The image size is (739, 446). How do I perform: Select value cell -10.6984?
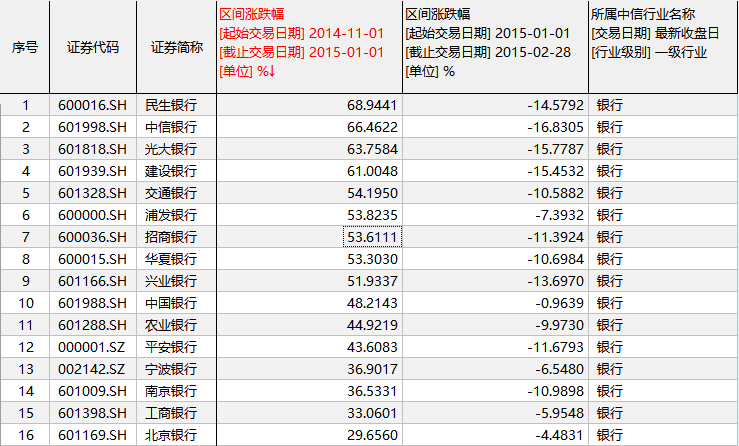495,259
